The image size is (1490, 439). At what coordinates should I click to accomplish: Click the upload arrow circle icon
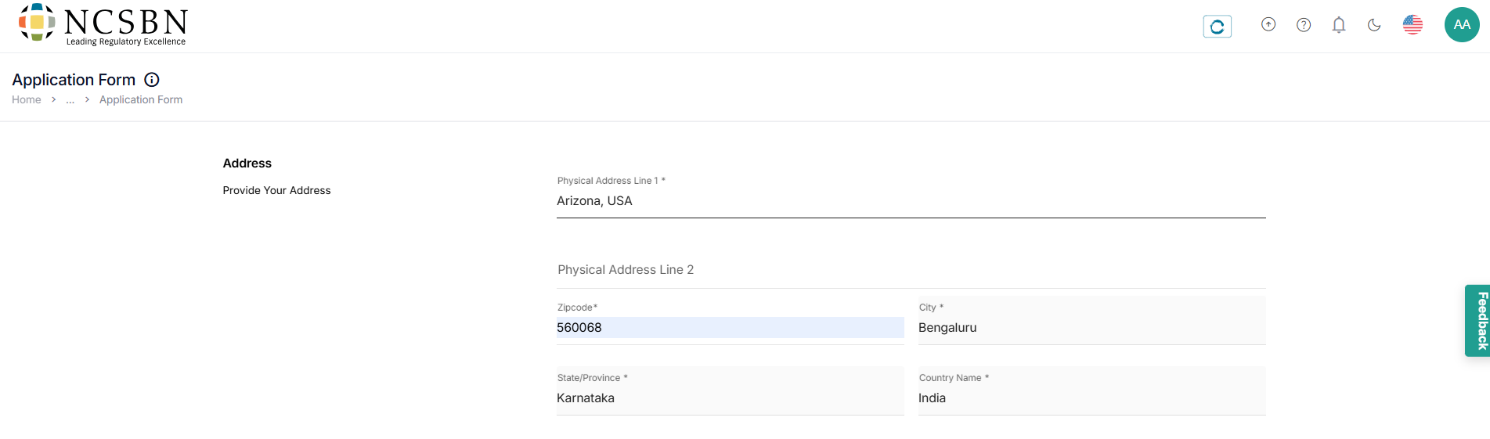(1268, 25)
